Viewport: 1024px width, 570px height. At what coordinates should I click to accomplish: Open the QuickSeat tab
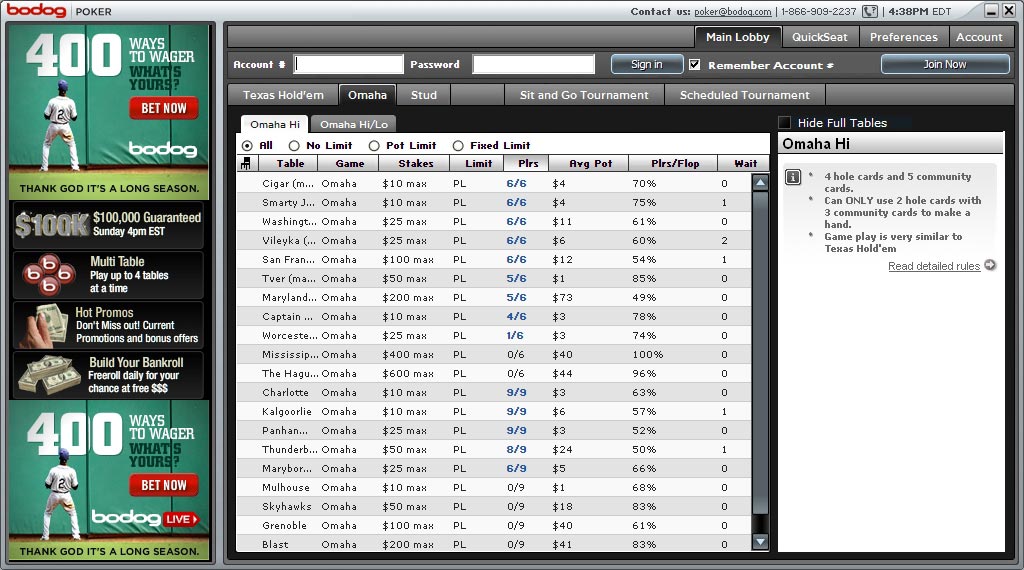pyautogui.click(x=820, y=37)
